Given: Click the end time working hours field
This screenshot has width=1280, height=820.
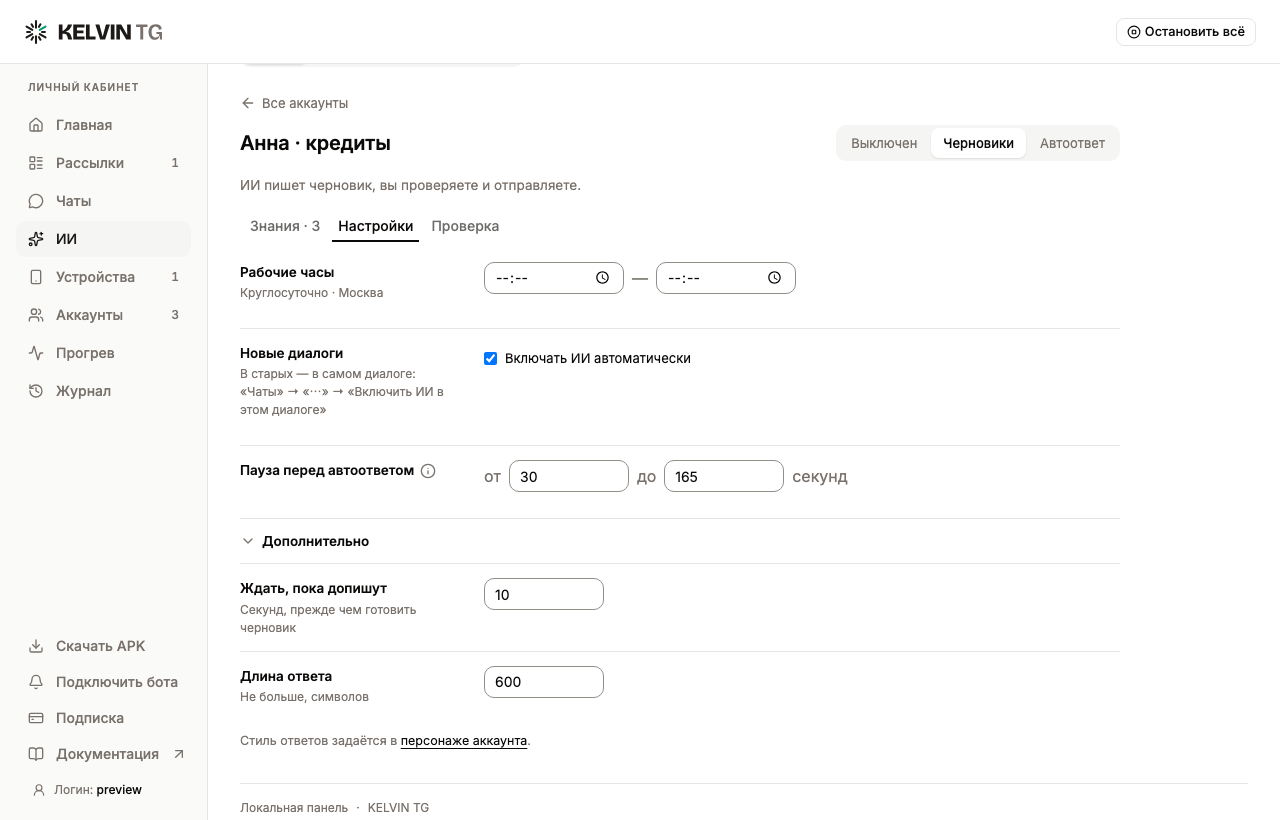Looking at the screenshot, I should click(x=726, y=278).
